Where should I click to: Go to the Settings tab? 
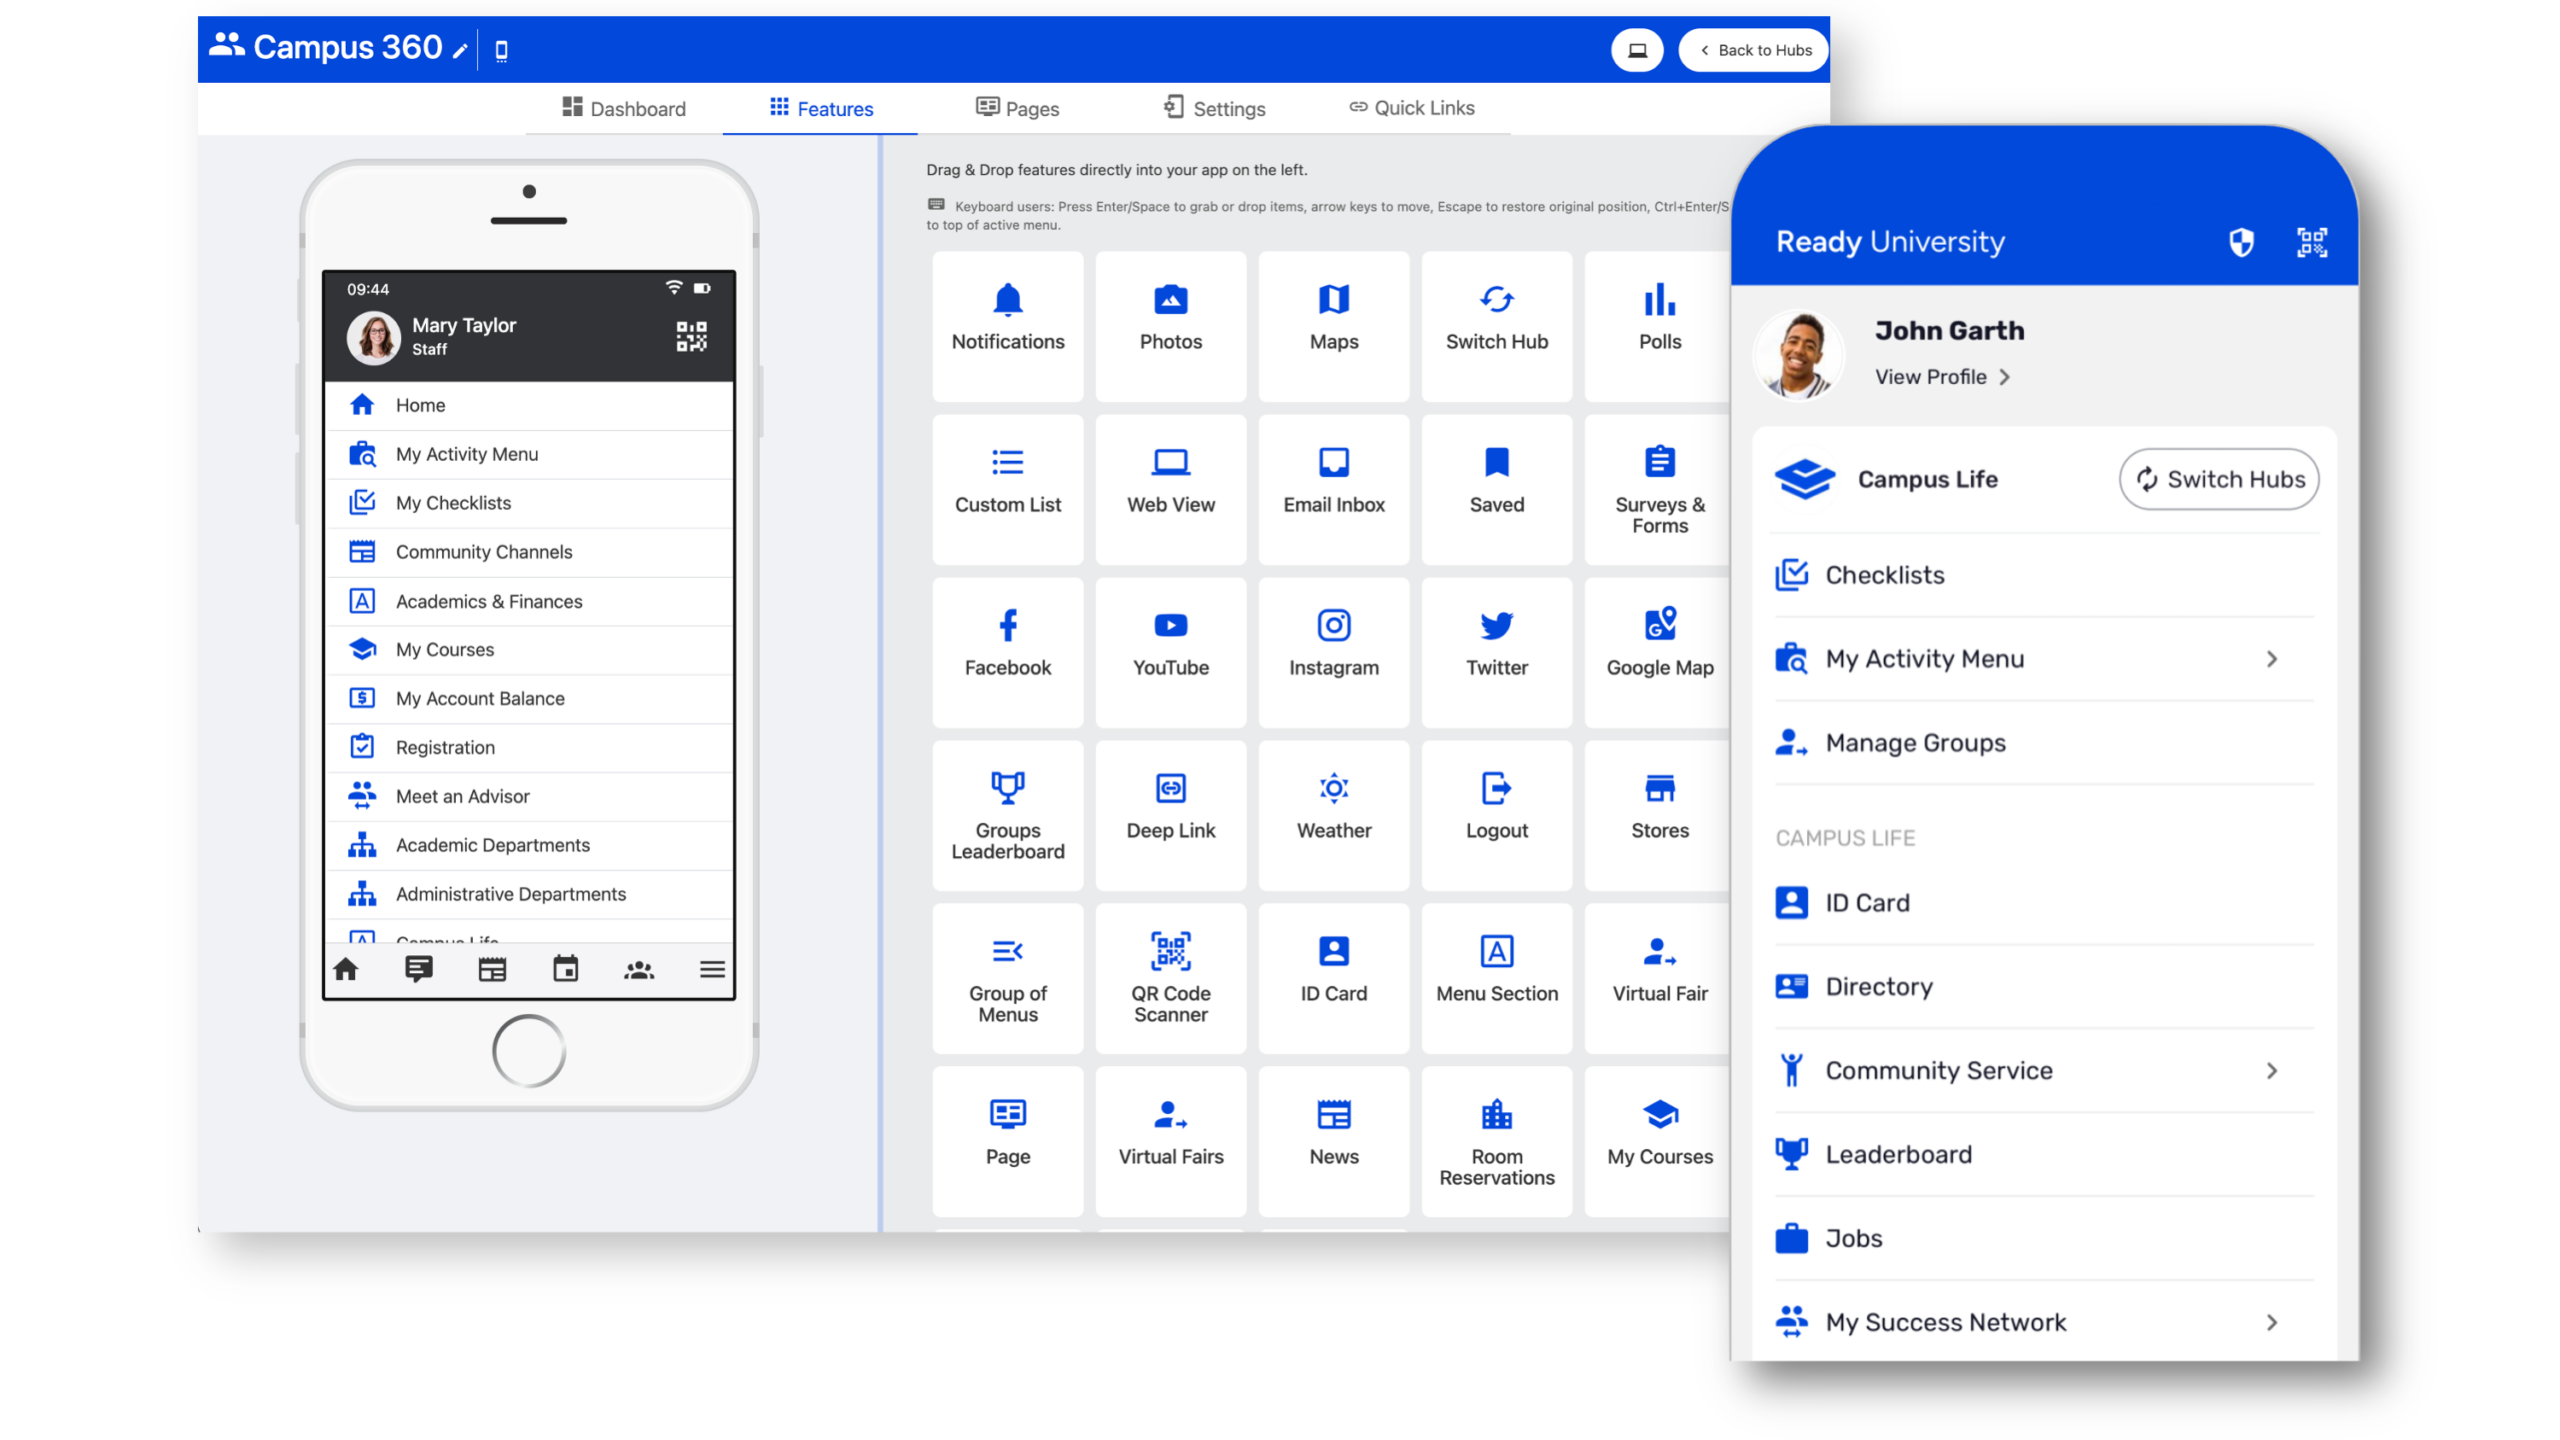[1214, 108]
